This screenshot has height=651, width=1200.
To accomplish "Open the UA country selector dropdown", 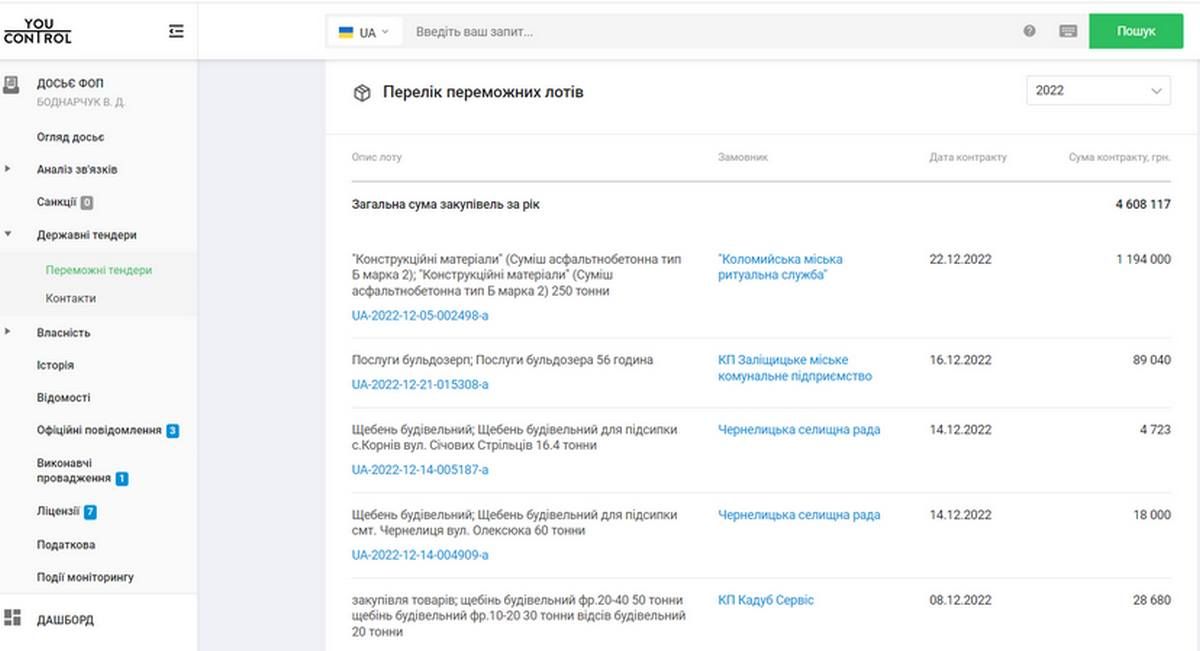I will (366, 32).
